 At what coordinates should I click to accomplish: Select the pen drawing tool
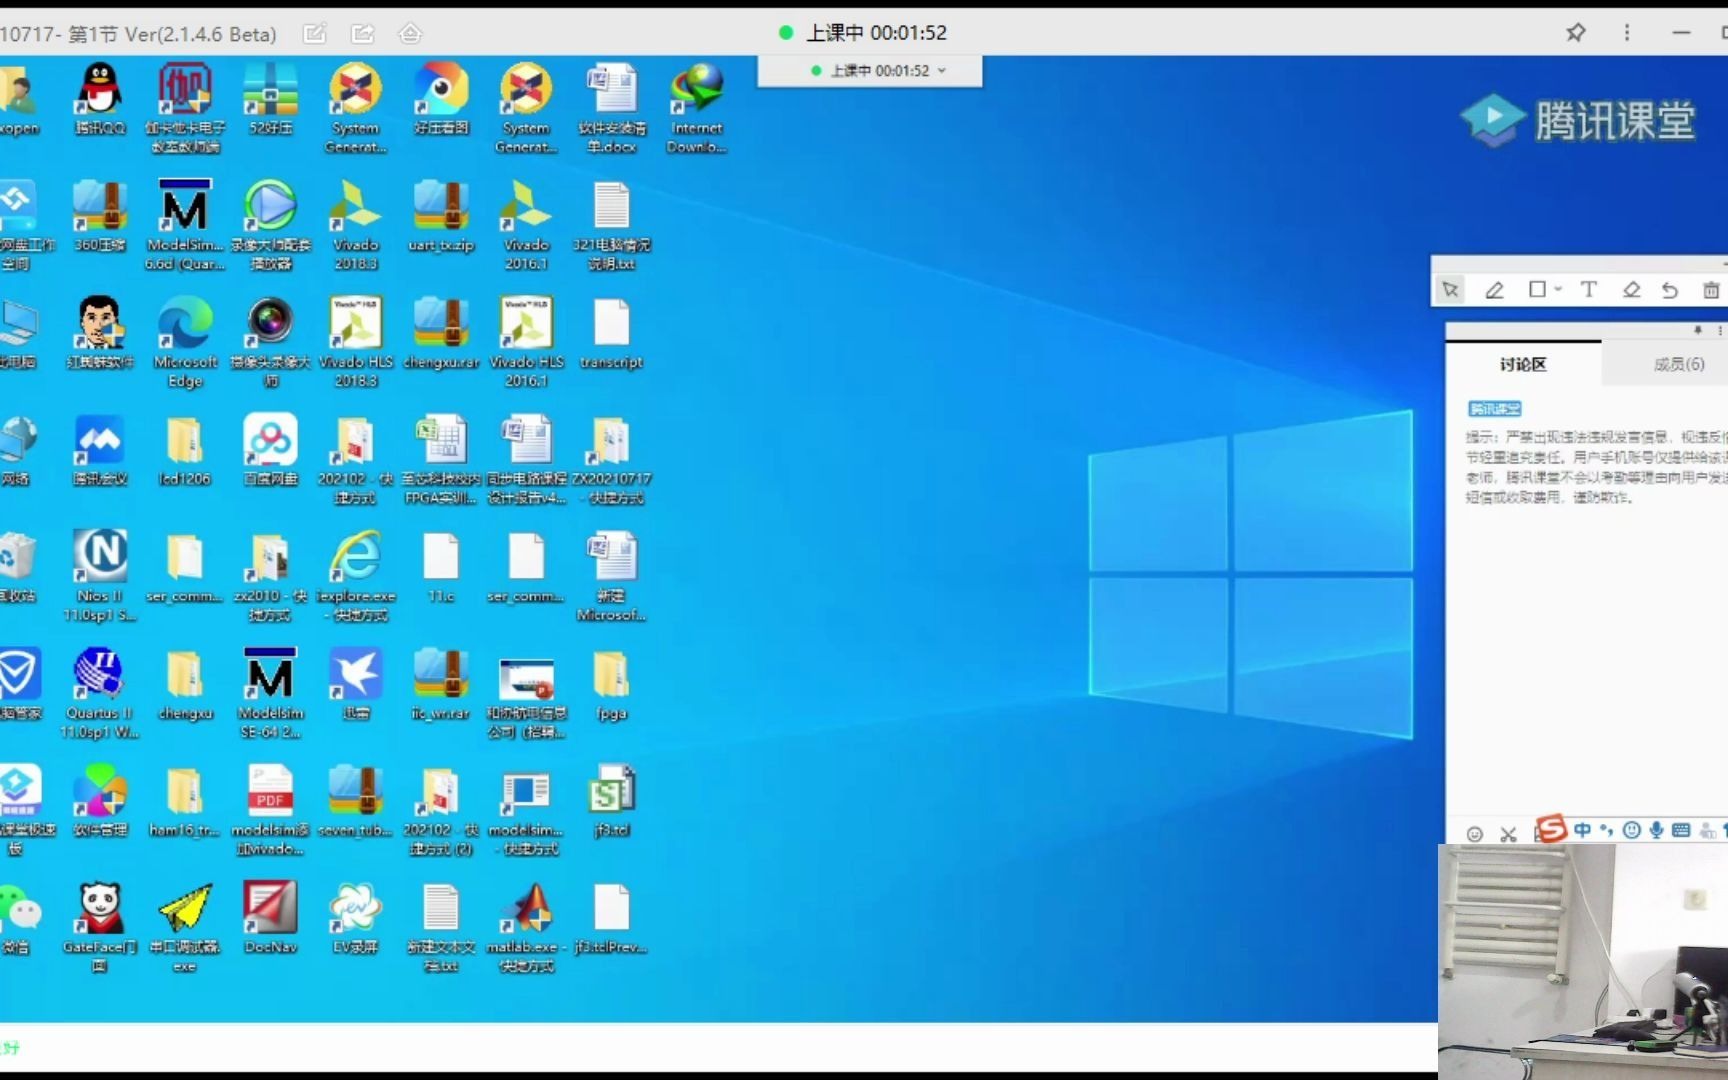pyautogui.click(x=1494, y=290)
